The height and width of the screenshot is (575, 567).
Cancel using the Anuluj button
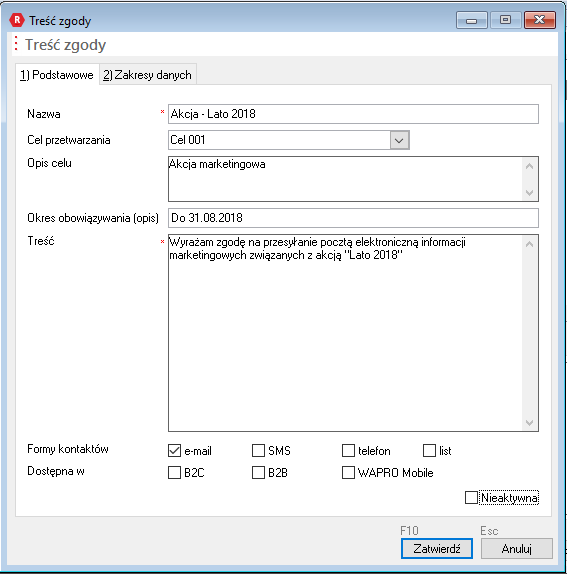pos(516,549)
